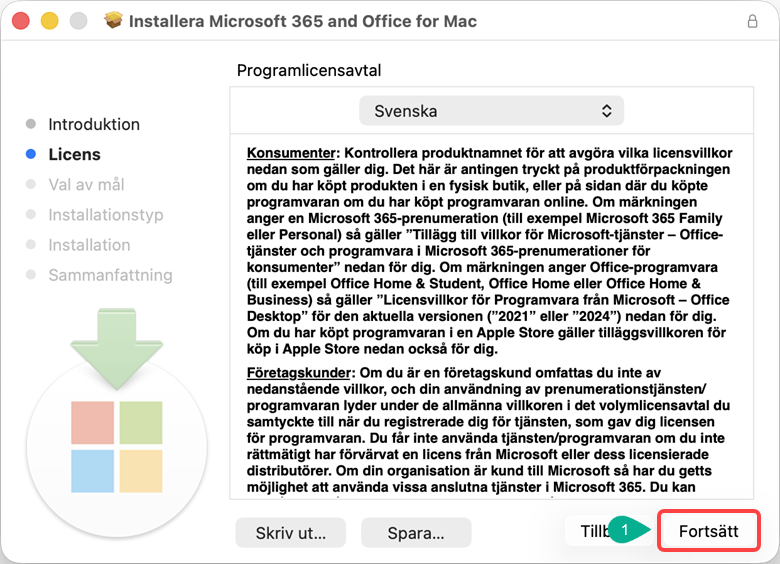Click the Spara... button
Screen dimensions: 780x564
click(x=415, y=532)
